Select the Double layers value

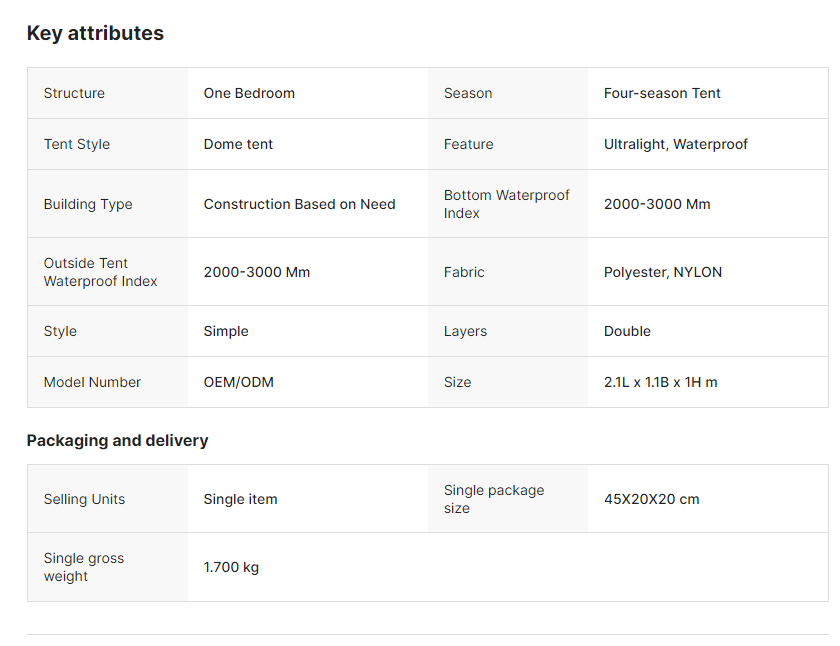(x=627, y=331)
